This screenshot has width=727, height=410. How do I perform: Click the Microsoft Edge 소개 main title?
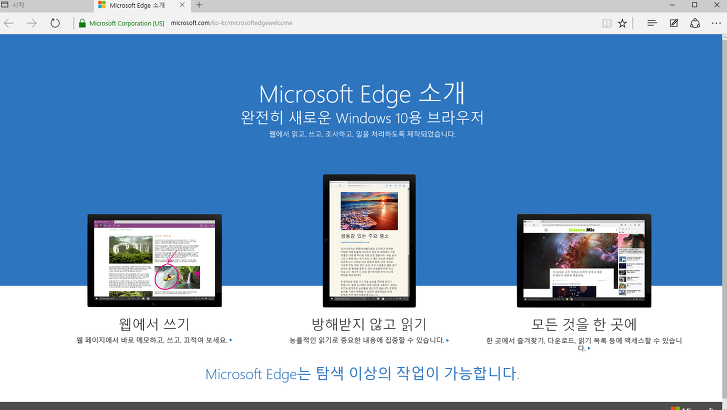(x=362, y=94)
